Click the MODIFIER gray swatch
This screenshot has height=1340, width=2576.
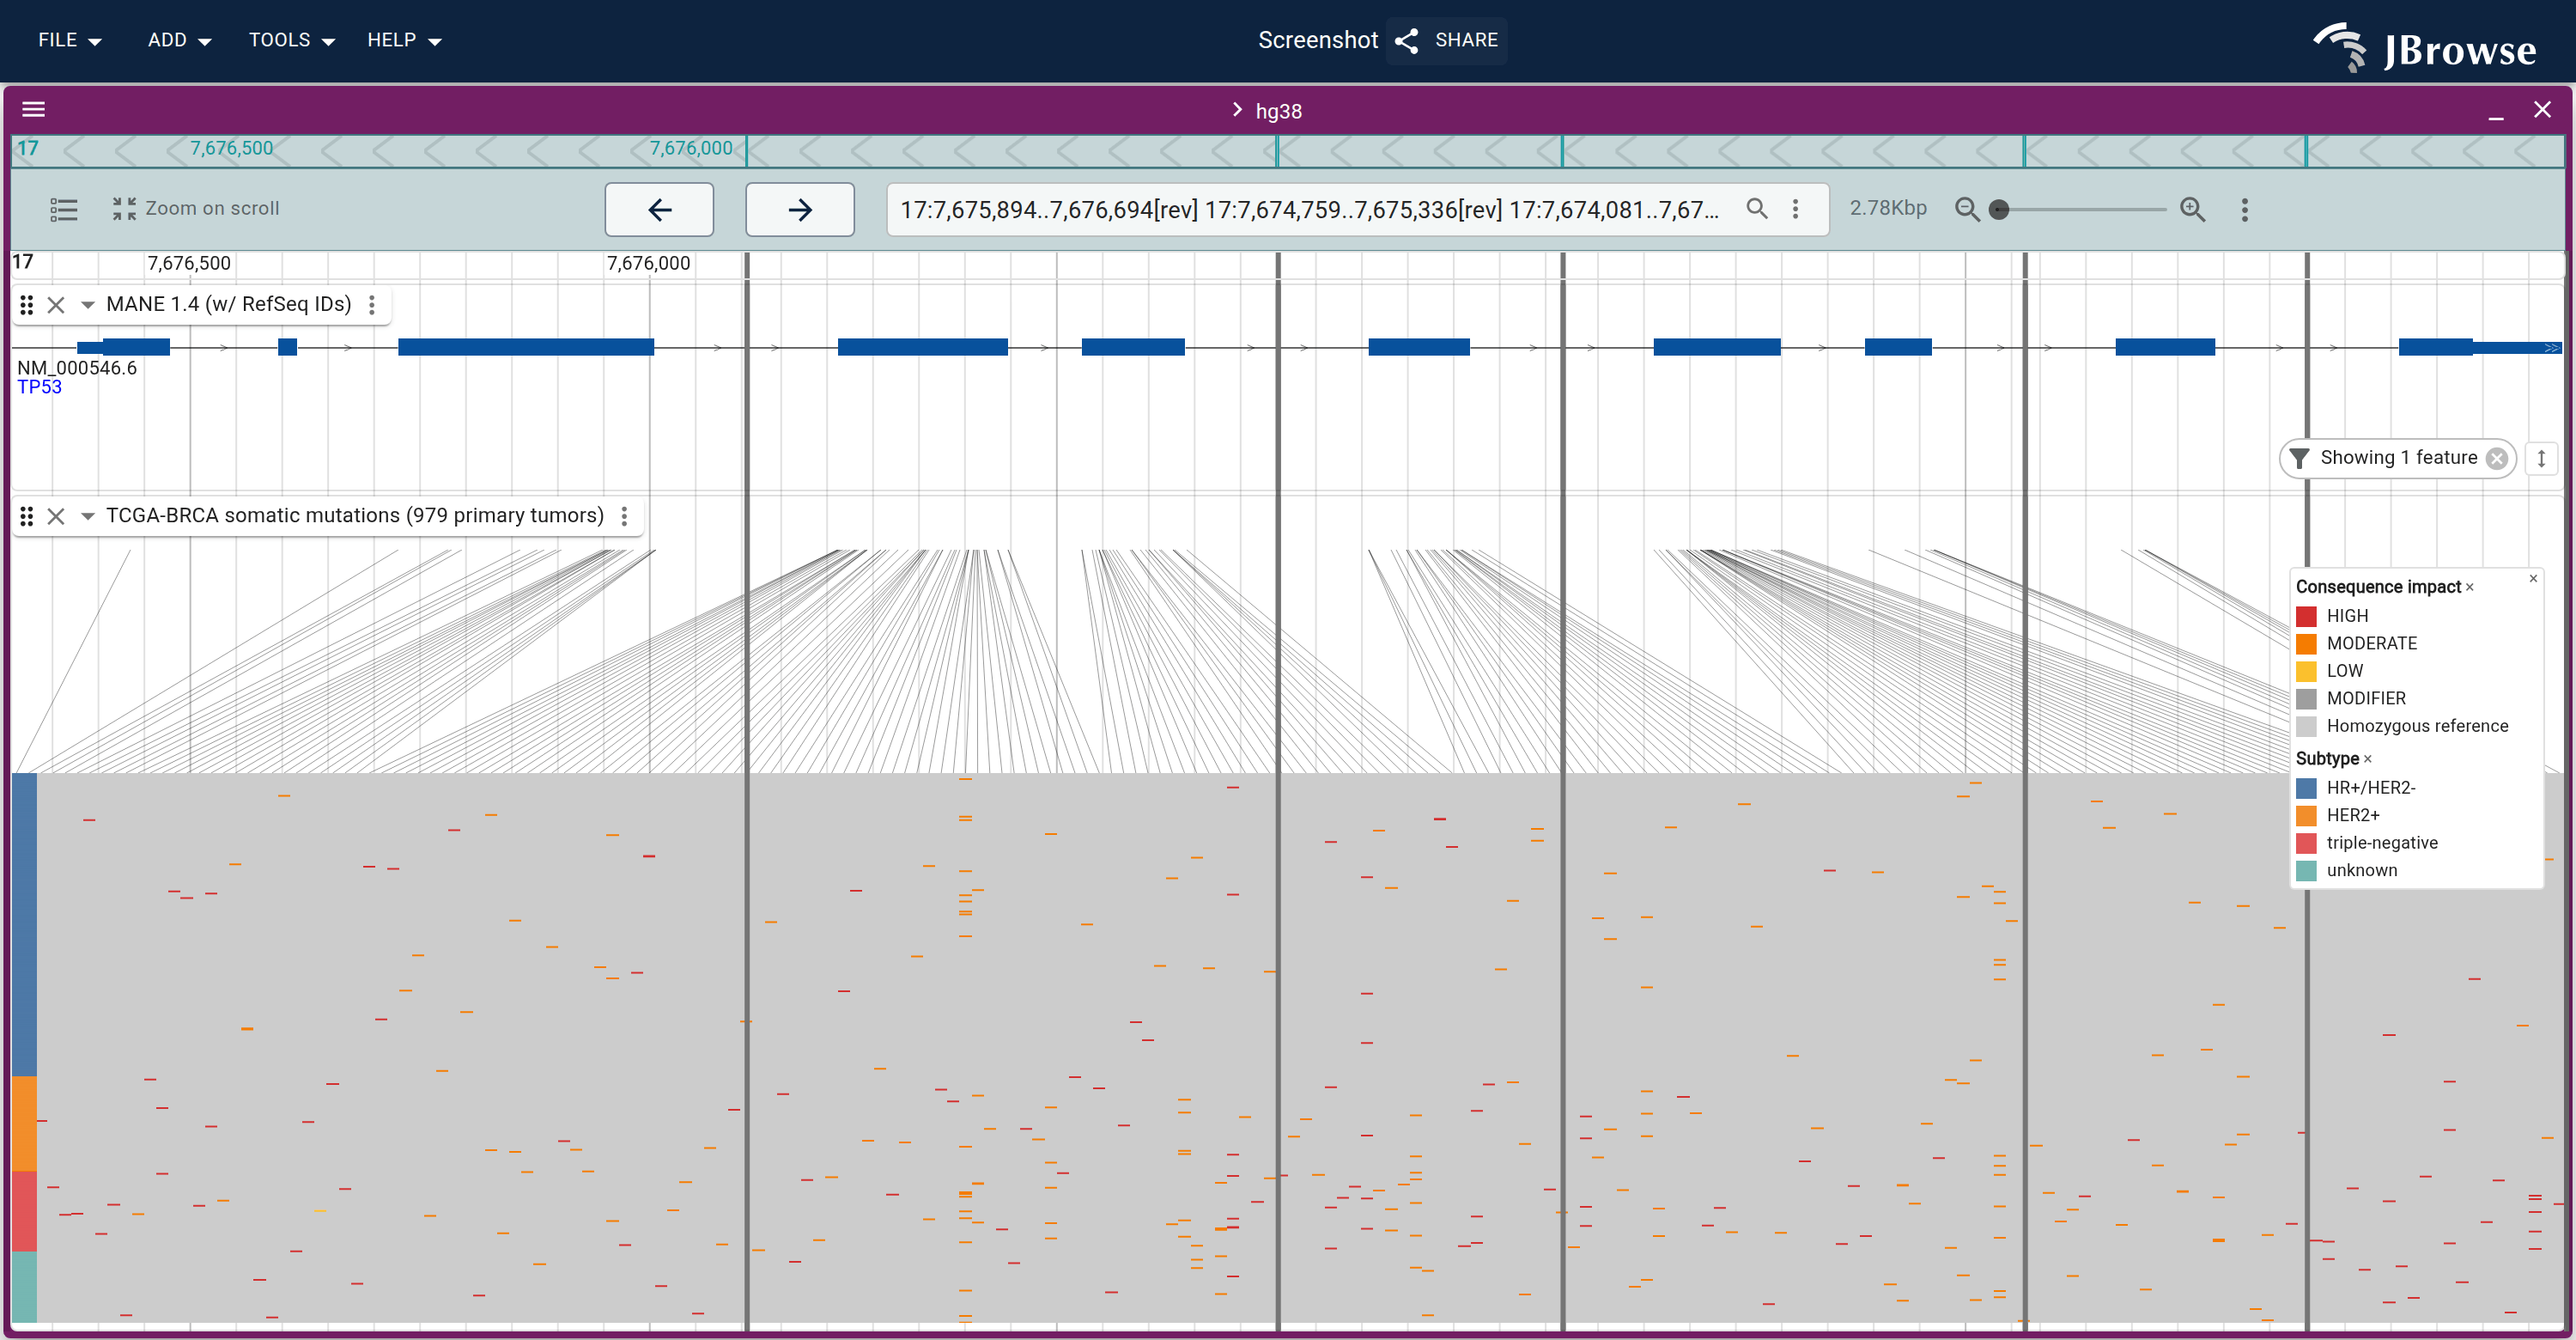pyautogui.click(x=2306, y=698)
